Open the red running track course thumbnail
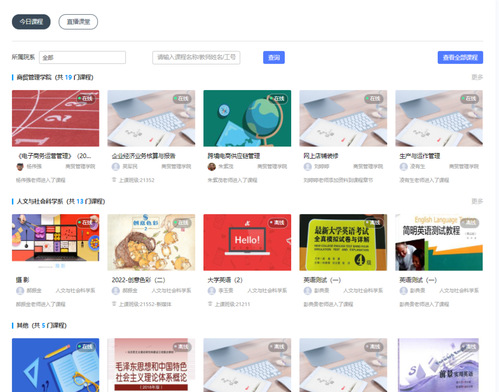The height and width of the screenshot is (392, 499). point(56,118)
